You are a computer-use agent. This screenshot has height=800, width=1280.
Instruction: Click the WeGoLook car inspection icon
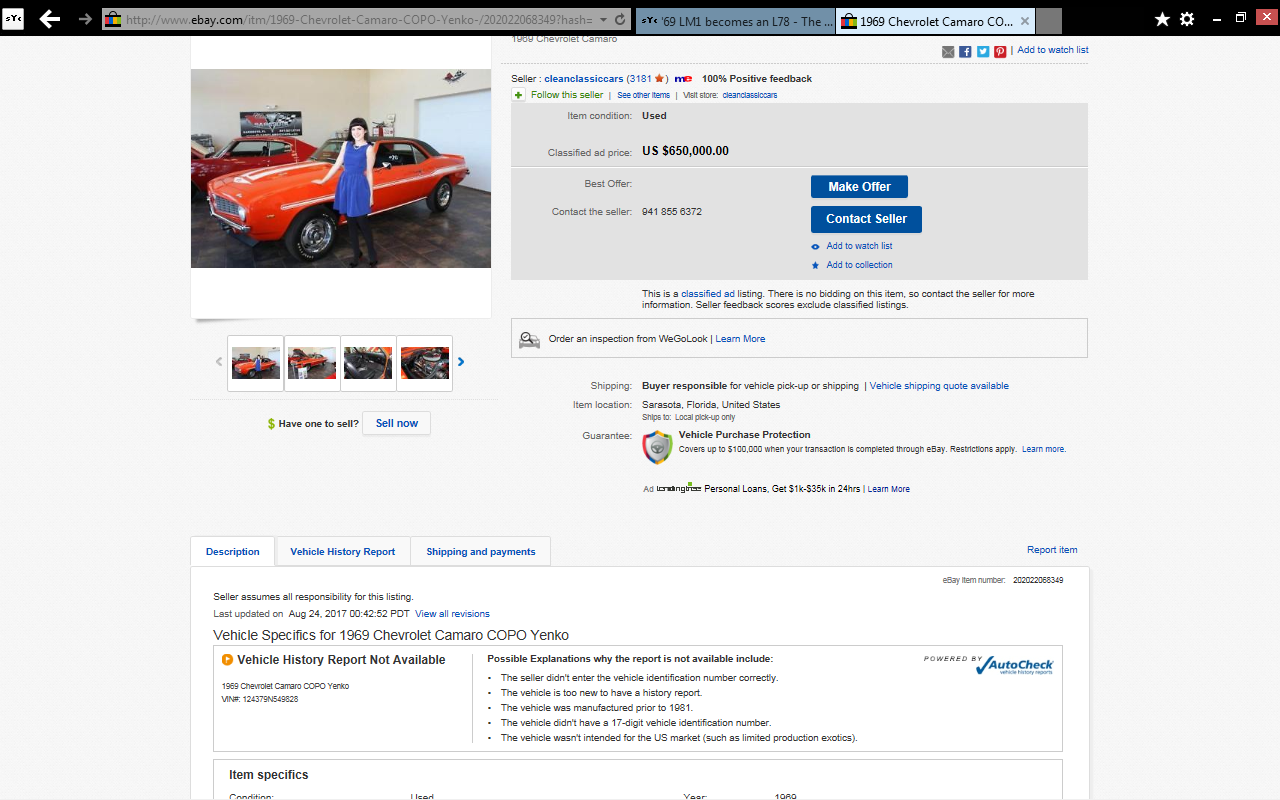pos(529,339)
